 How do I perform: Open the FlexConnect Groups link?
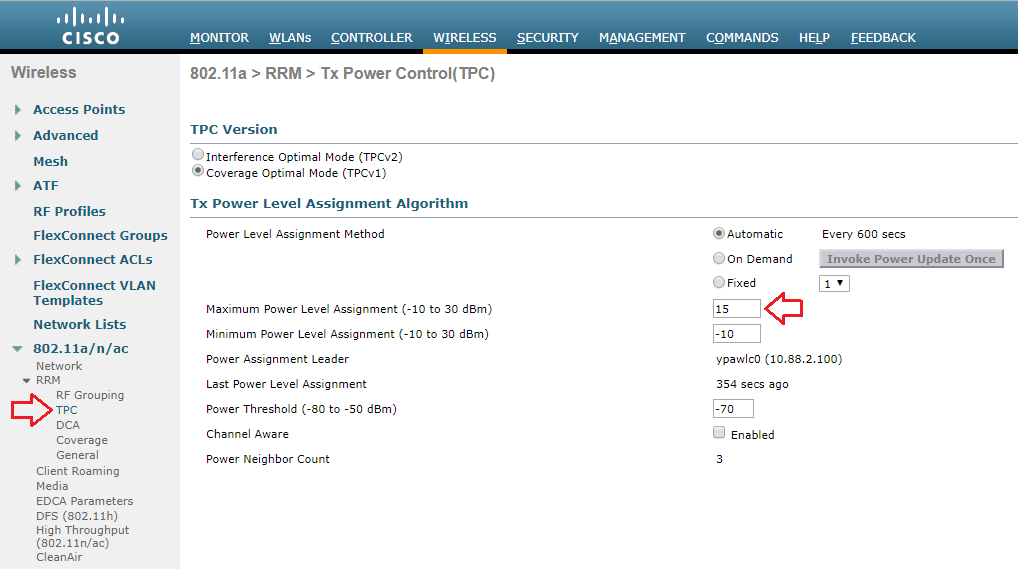[x=101, y=236]
